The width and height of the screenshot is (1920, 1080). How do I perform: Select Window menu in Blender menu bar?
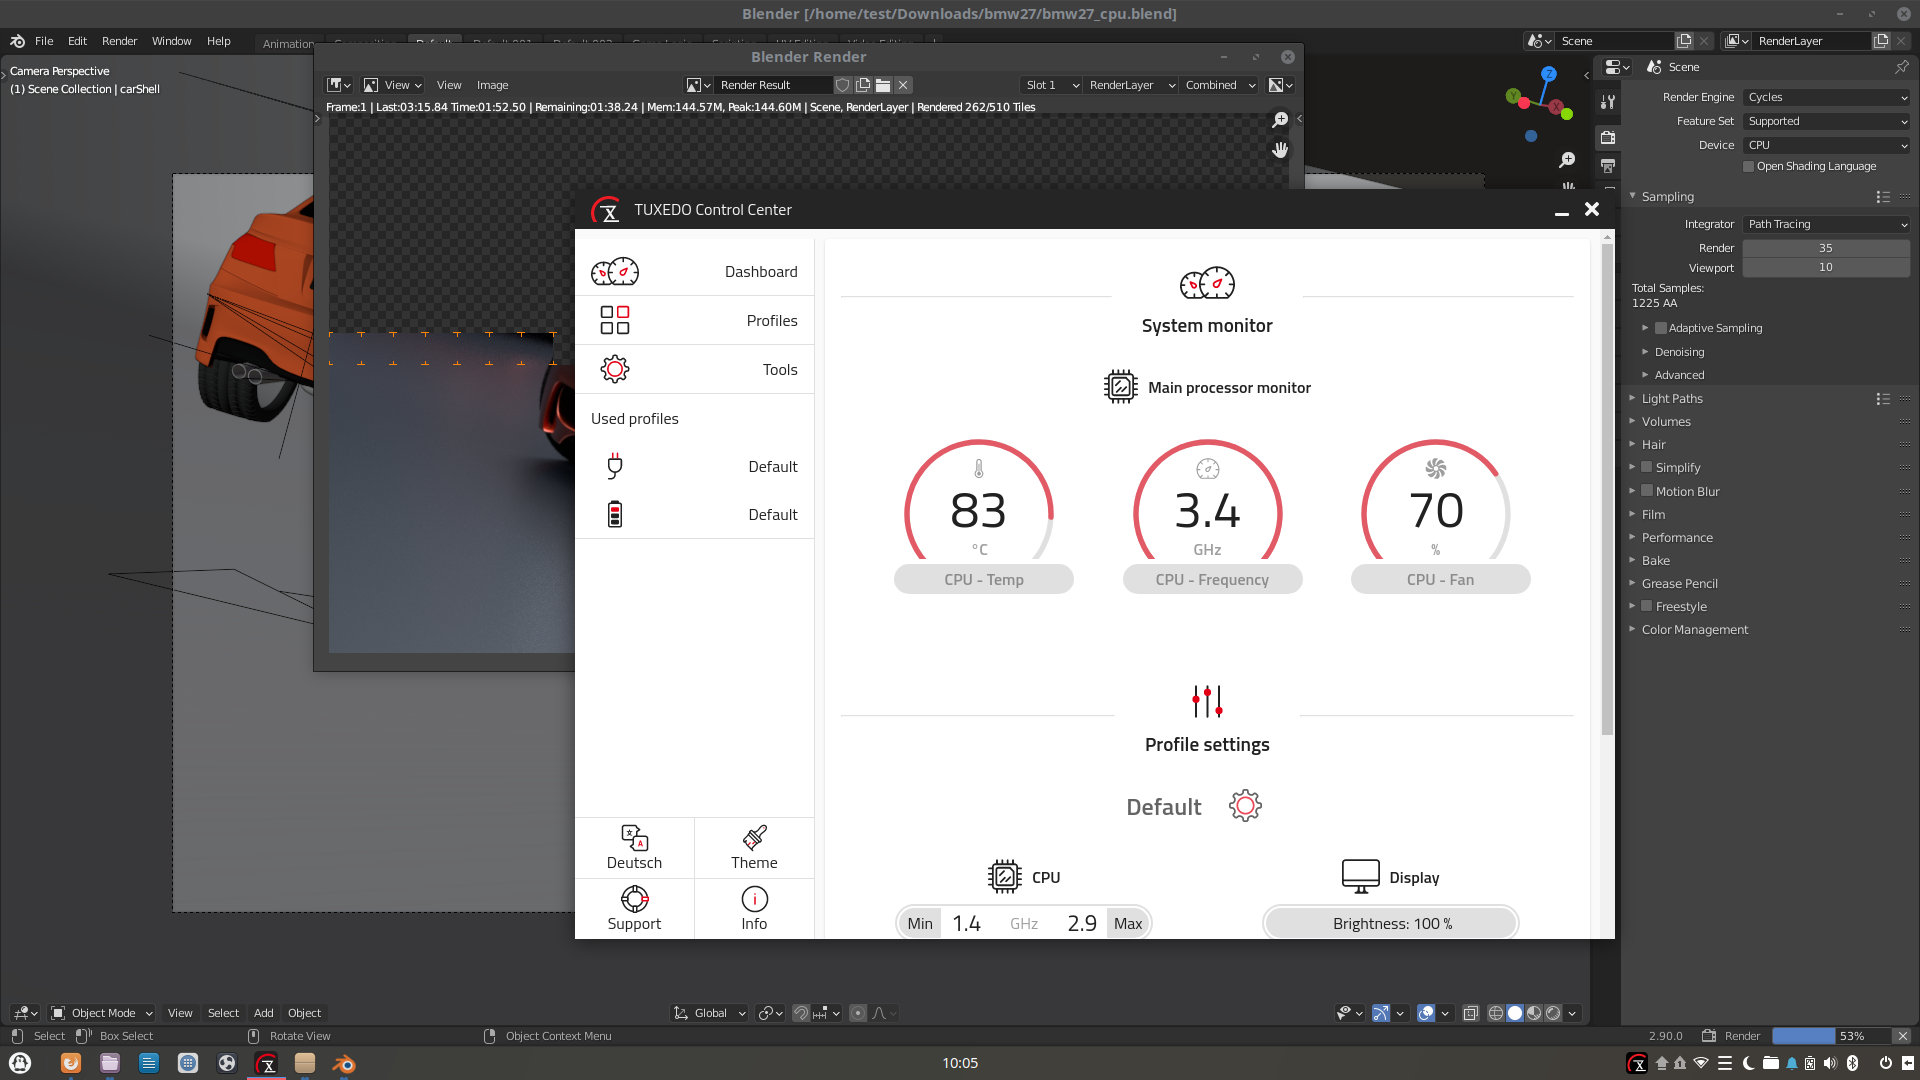(x=170, y=41)
